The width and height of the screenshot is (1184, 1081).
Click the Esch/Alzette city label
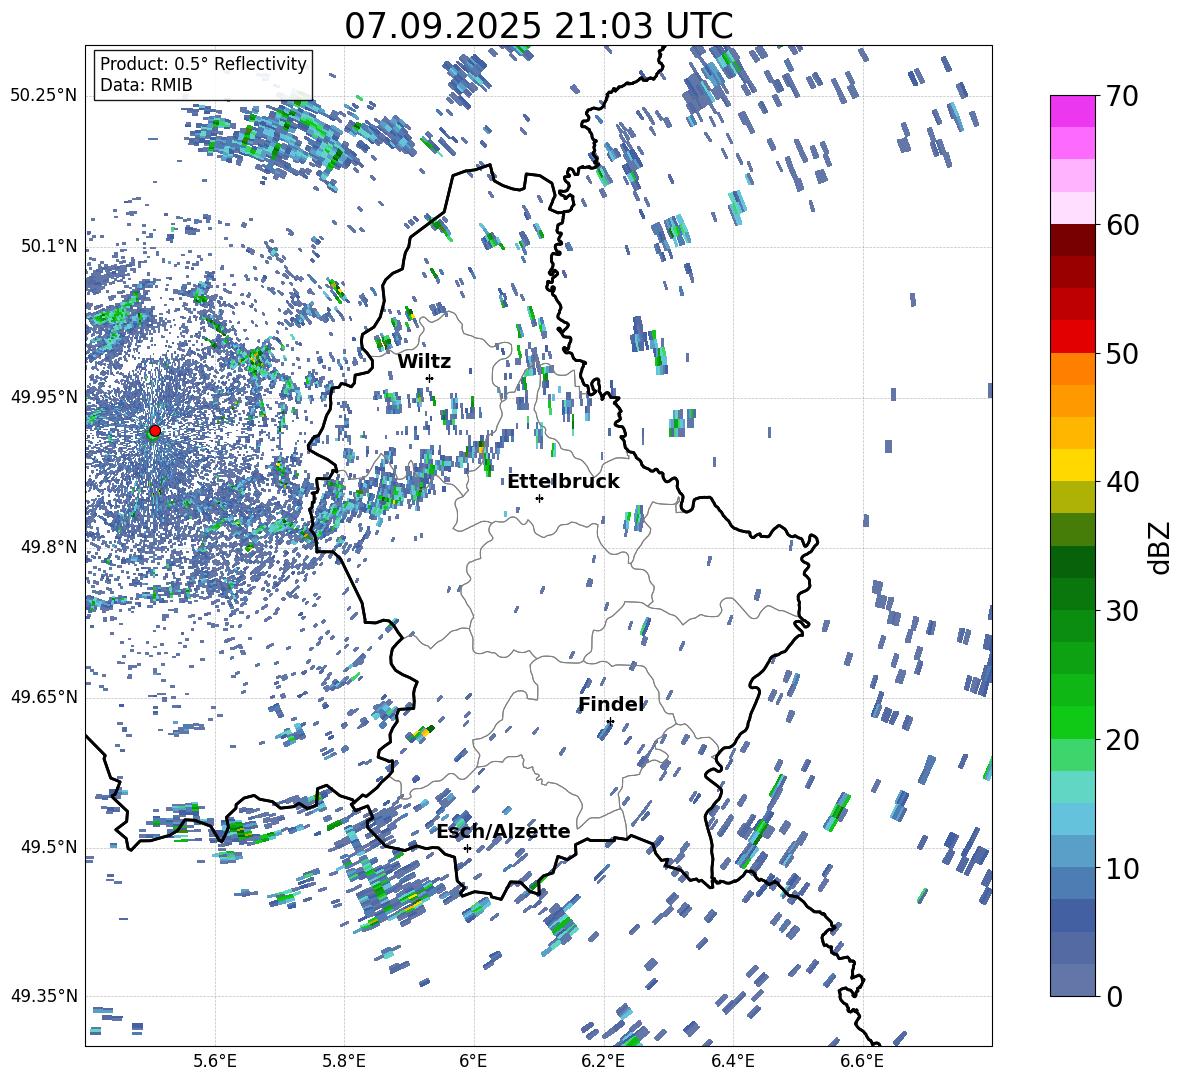503,831
